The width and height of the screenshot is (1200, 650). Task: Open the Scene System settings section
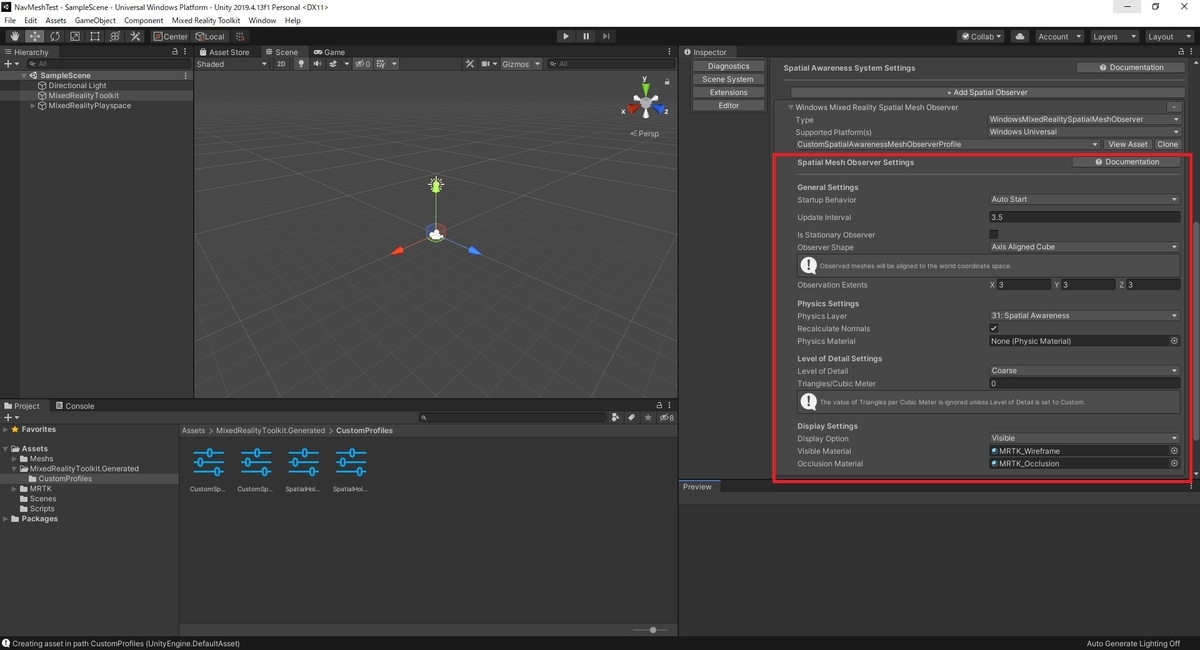pyautogui.click(x=728, y=79)
